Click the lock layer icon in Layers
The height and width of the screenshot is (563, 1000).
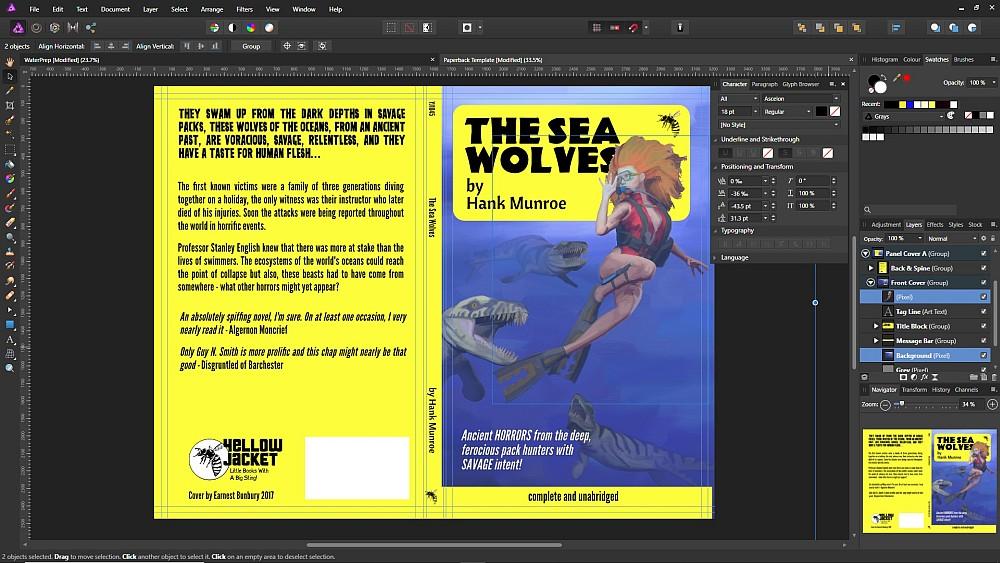point(992,238)
